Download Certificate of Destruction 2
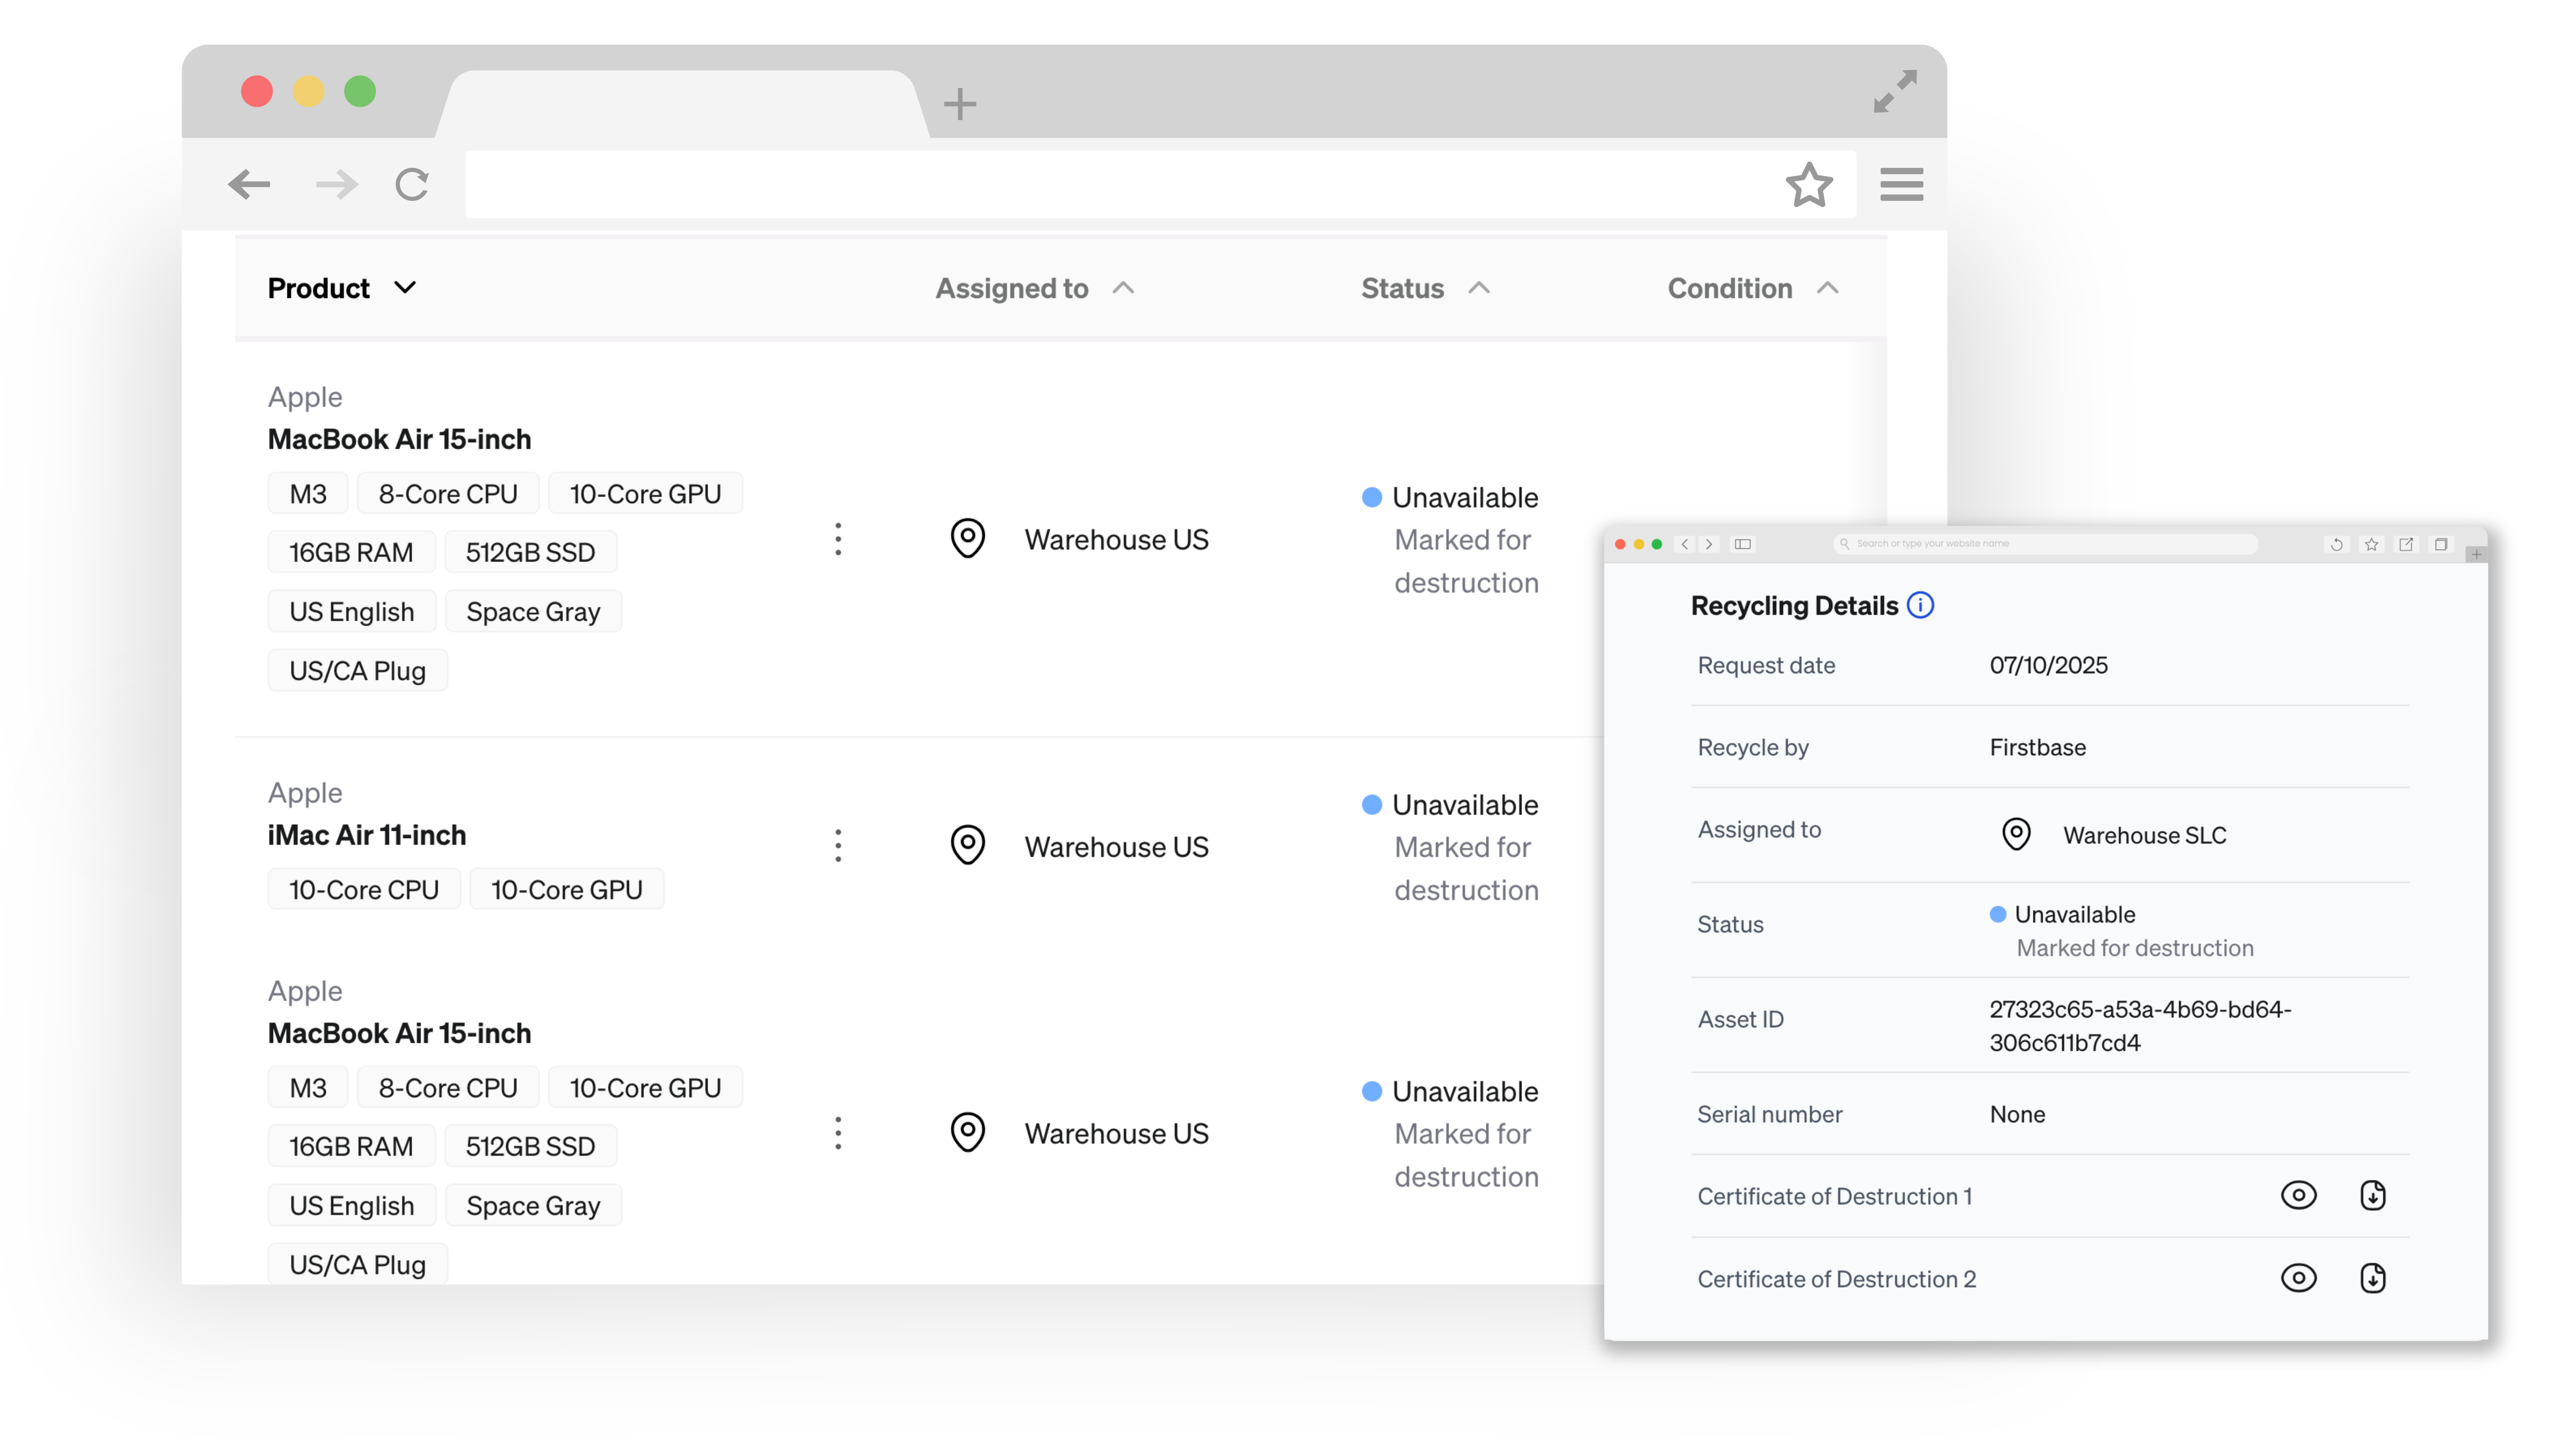 pyautogui.click(x=2372, y=1278)
